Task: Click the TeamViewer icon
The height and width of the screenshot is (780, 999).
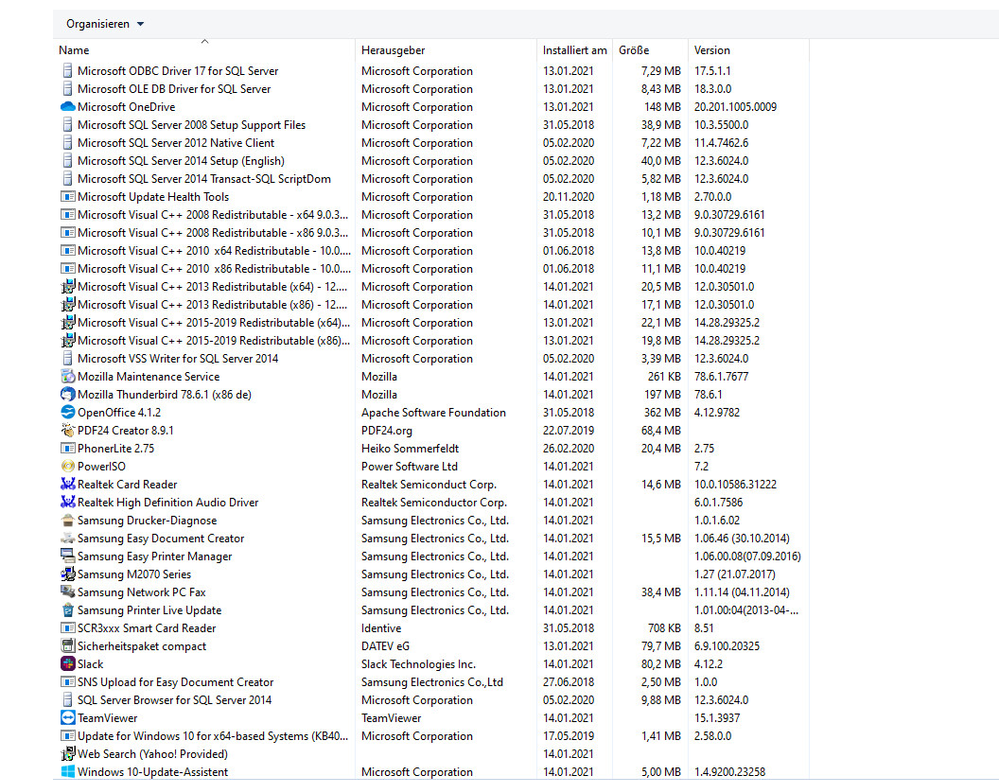Action: 68,718
